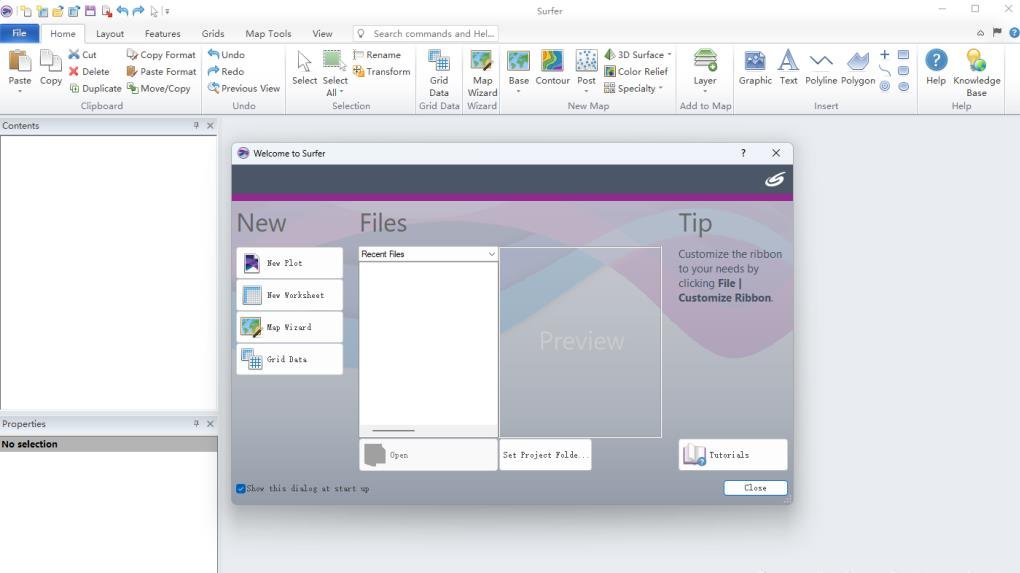Return to Previous View
The height and width of the screenshot is (573, 1020).
243,88
